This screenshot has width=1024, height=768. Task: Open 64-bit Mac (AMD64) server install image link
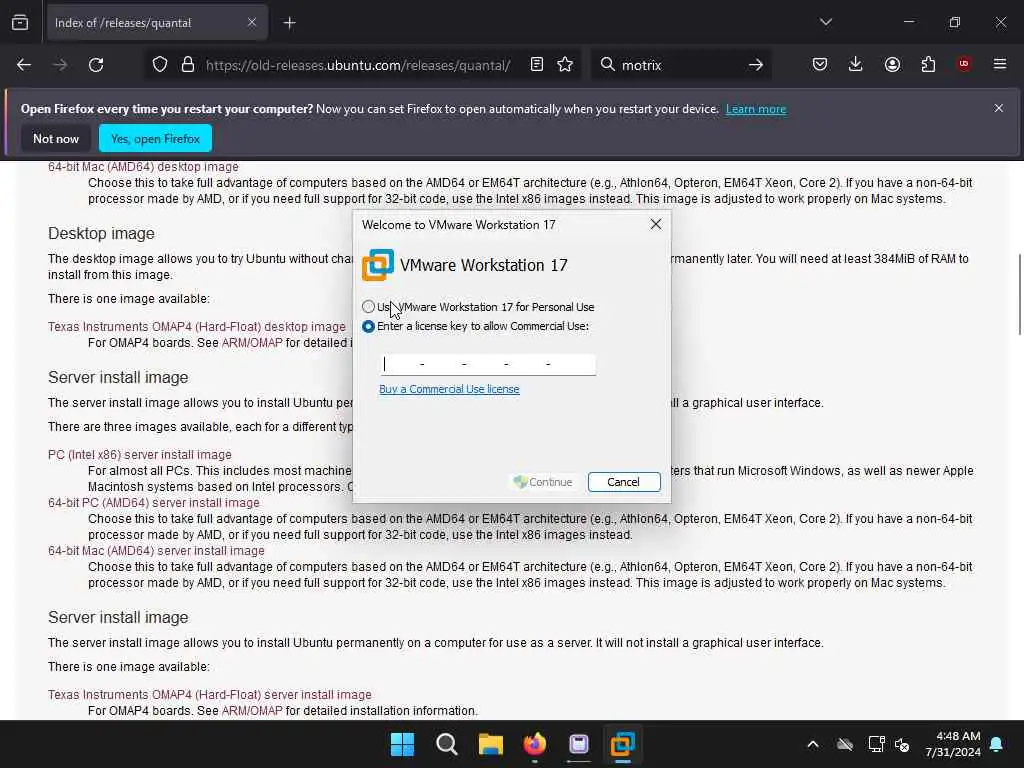coord(156,551)
